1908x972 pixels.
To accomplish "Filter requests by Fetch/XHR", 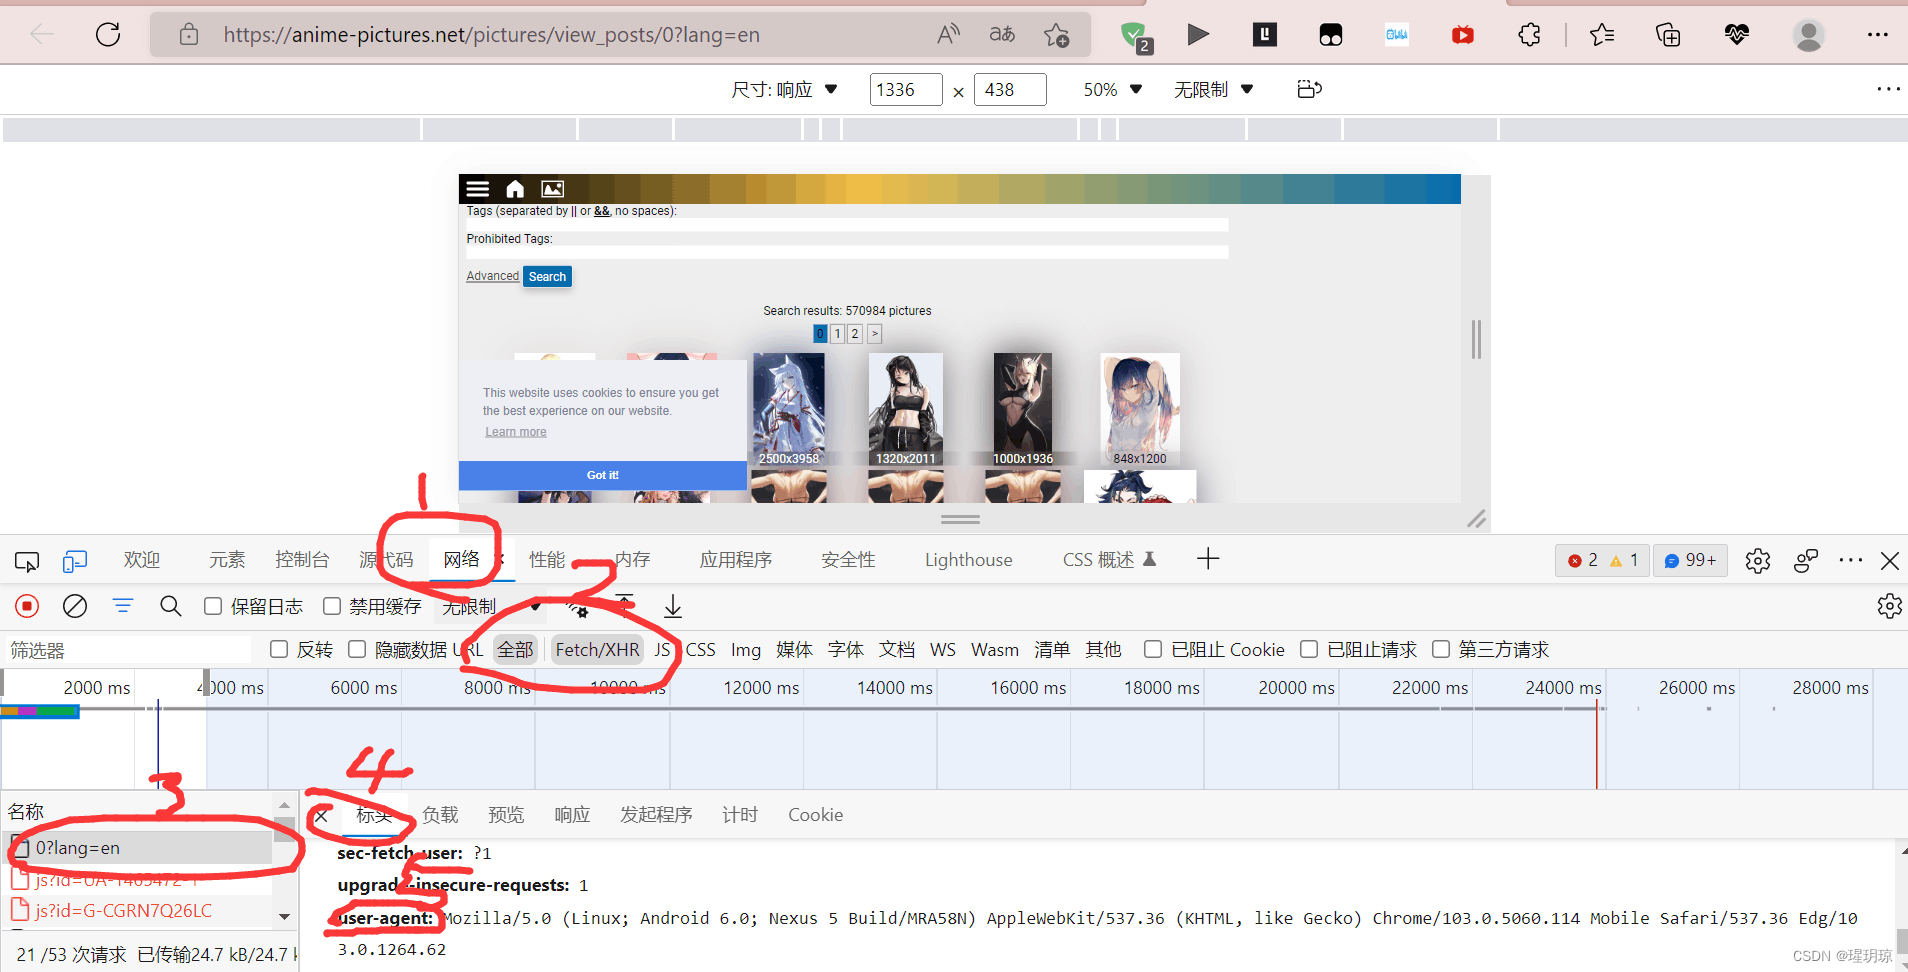I will [597, 650].
